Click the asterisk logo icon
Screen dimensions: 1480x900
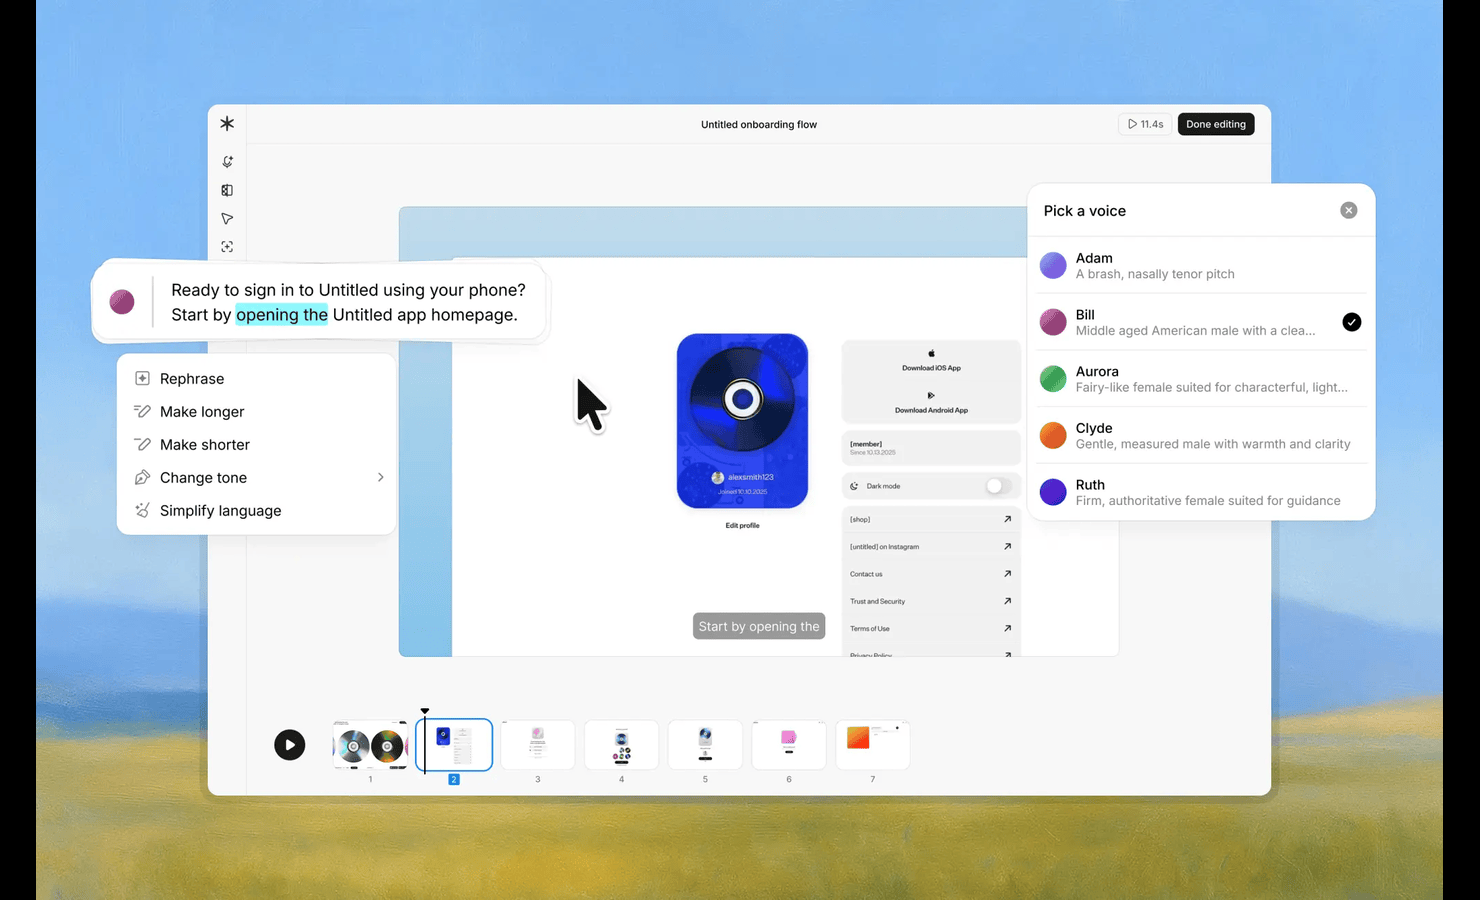(x=227, y=124)
